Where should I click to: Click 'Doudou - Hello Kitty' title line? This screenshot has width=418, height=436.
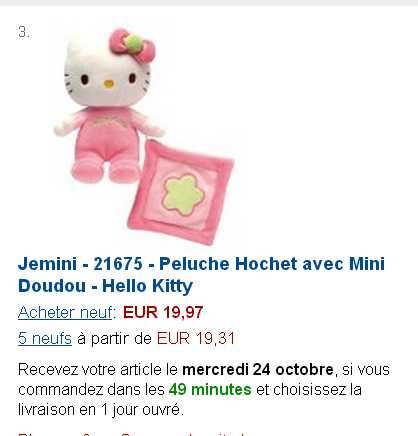point(105,286)
